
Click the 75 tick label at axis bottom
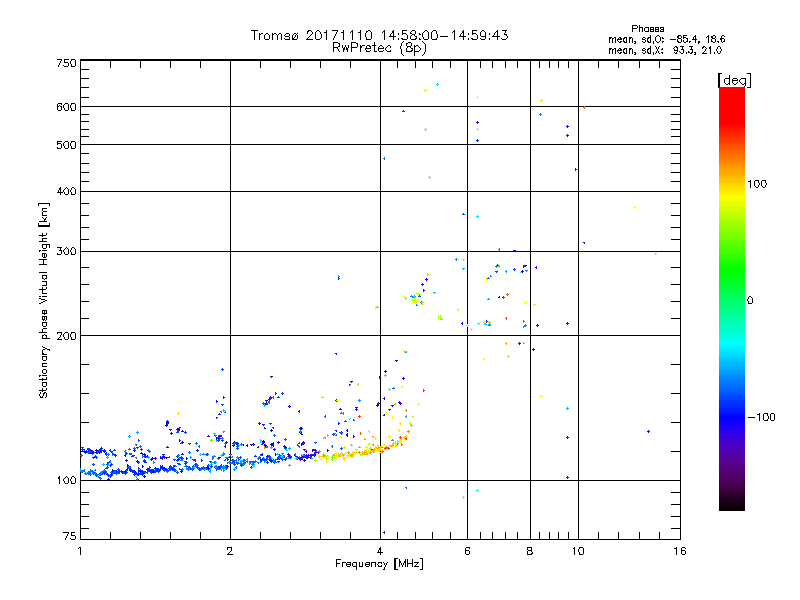coord(70,536)
